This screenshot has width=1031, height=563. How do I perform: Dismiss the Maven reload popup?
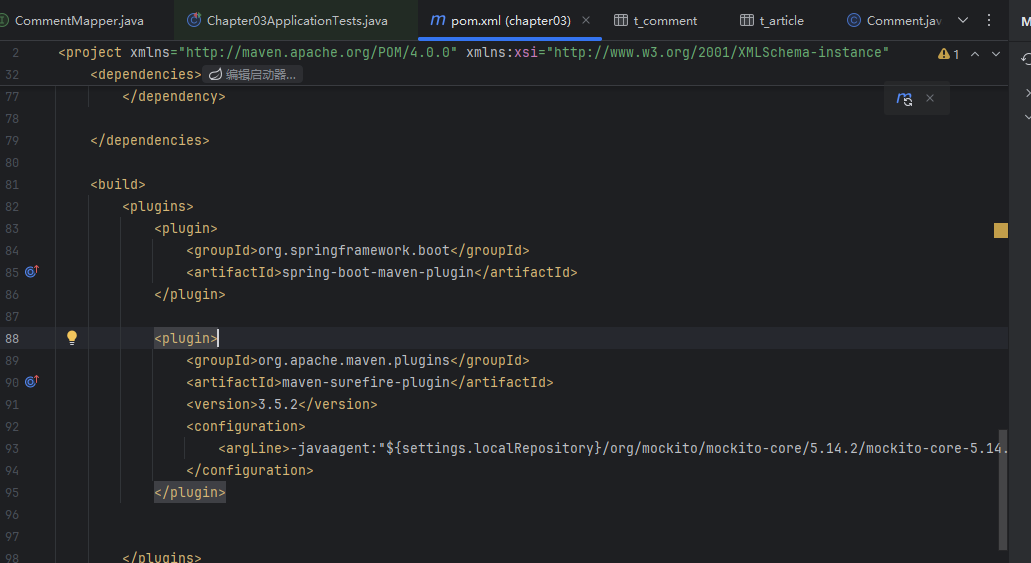tap(930, 98)
